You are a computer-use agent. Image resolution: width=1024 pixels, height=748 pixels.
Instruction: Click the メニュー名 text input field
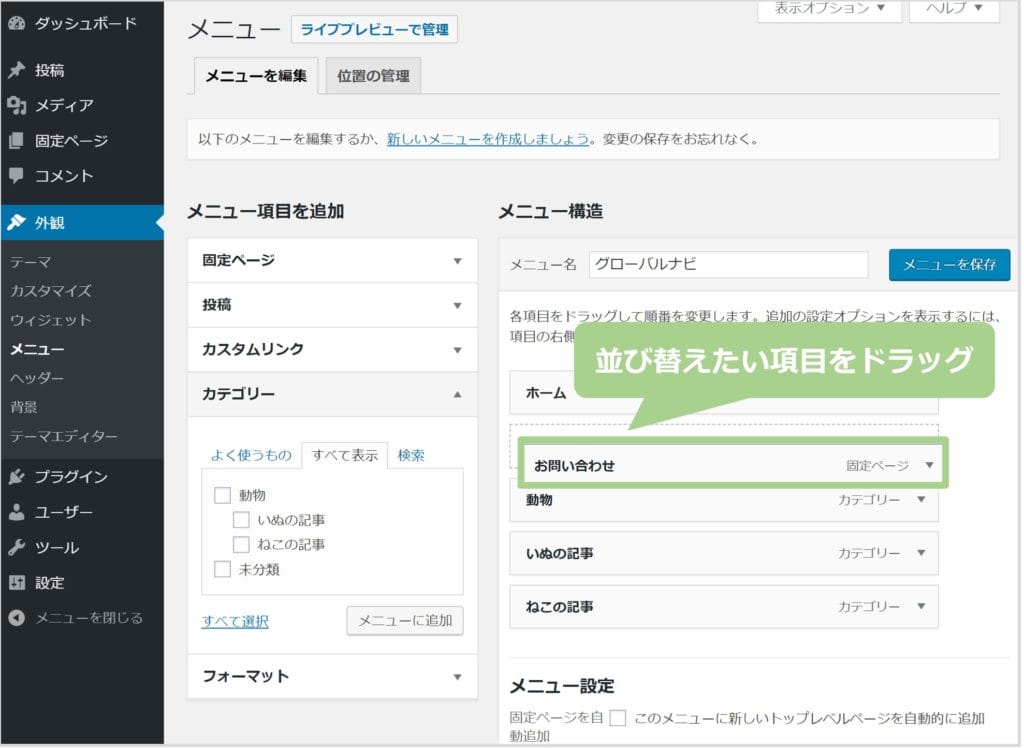(x=728, y=265)
